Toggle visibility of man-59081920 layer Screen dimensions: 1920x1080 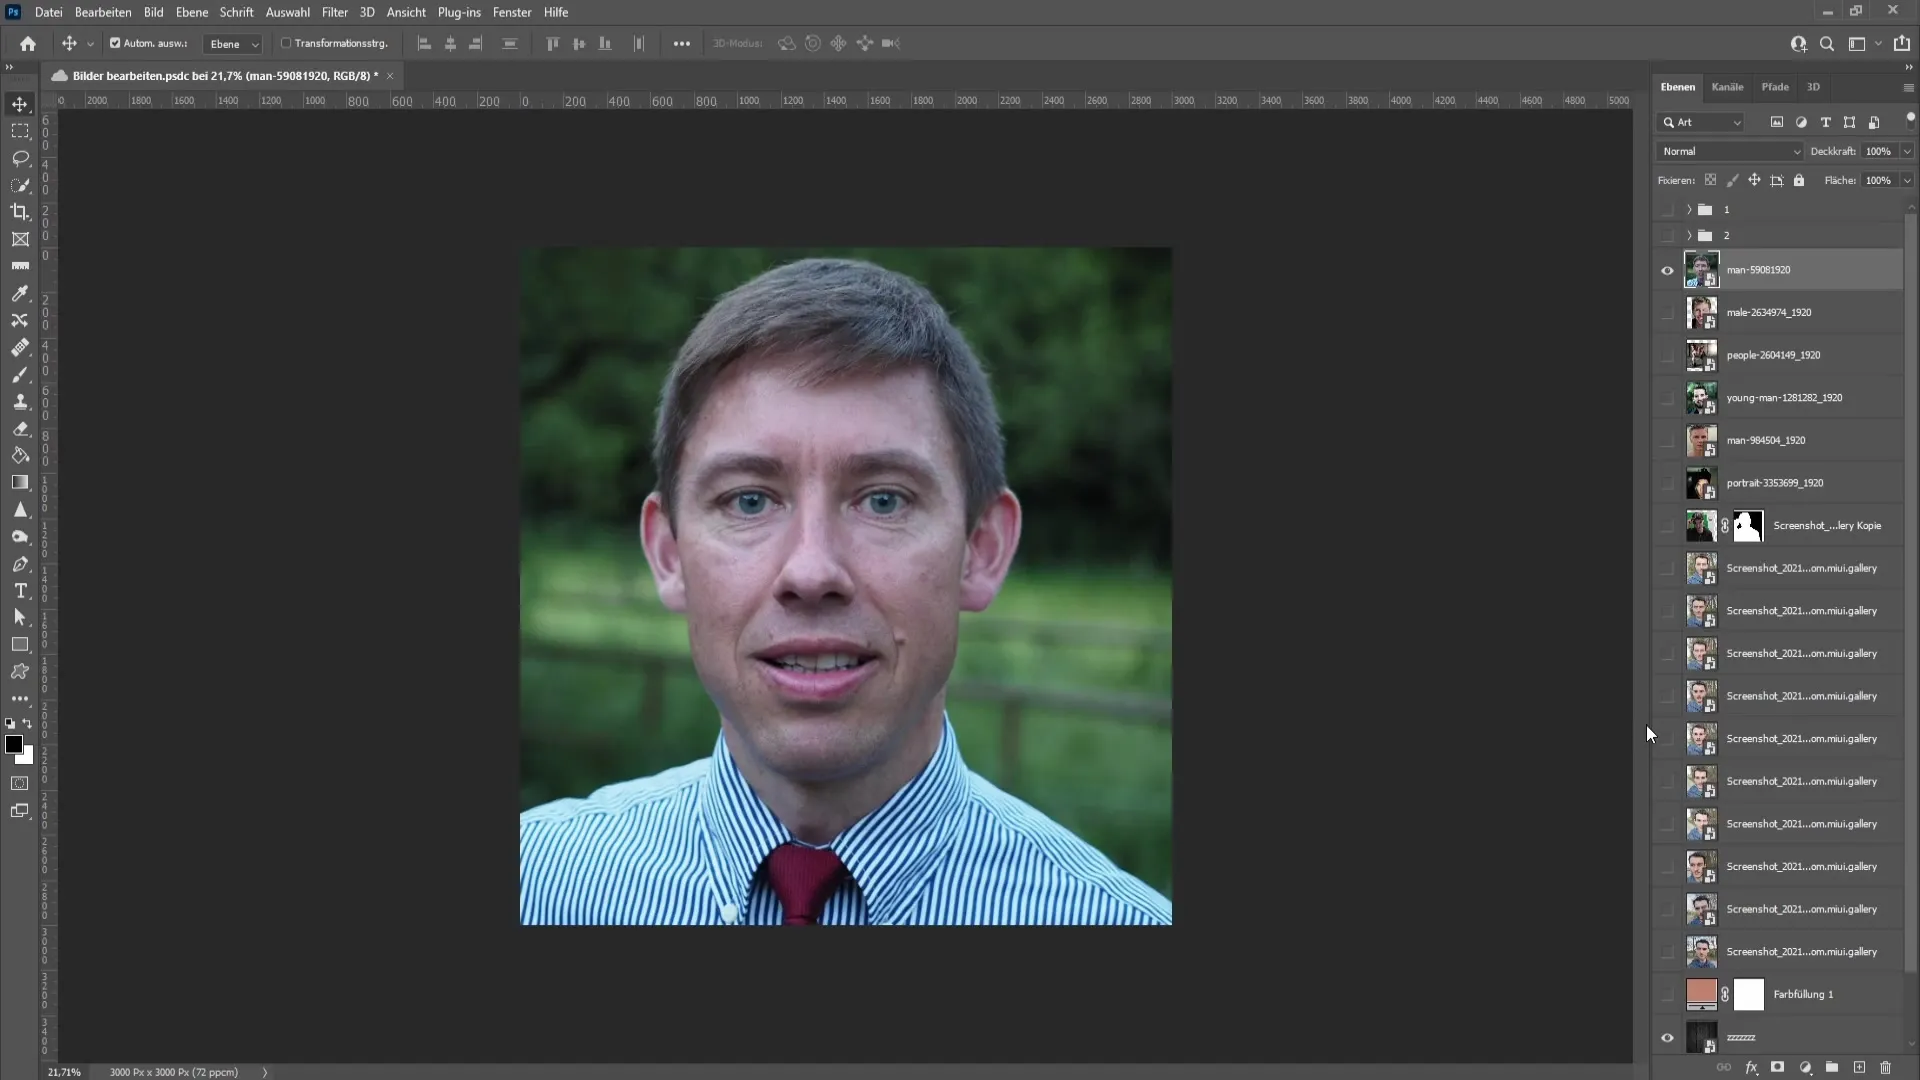[x=1667, y=269]
